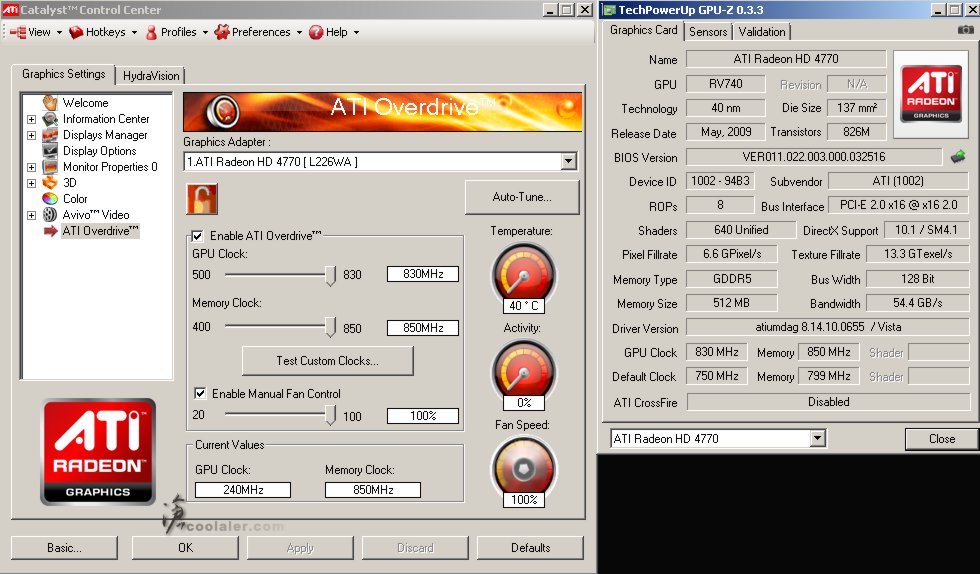Screen dimensions: 980x574
Task: Click the GPU Clock slider handle
Action: tap(331, 275)
